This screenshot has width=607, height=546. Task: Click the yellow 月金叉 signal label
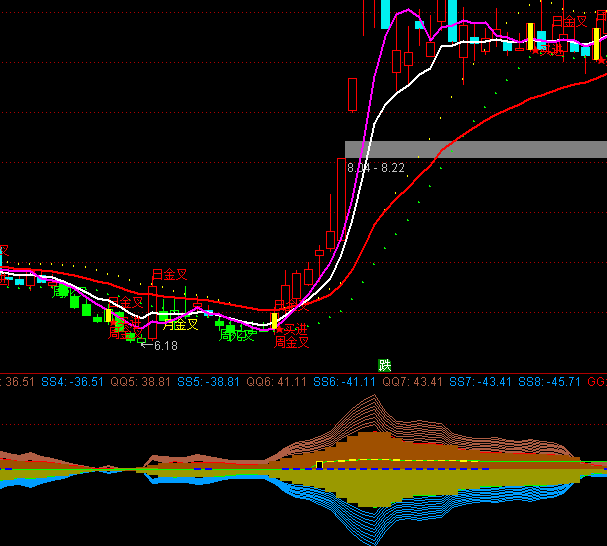180,324
